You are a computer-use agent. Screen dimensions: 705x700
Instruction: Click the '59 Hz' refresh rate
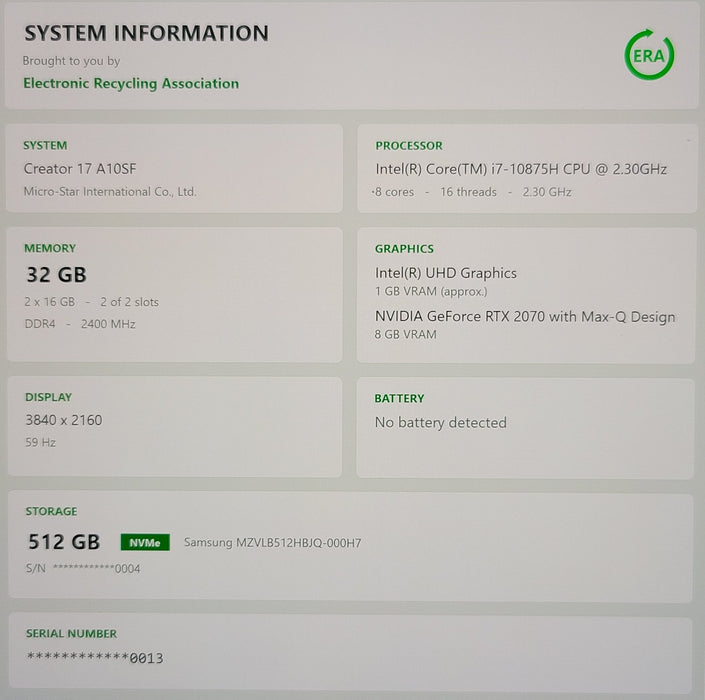pyautogui.click(x=40, y=442)
